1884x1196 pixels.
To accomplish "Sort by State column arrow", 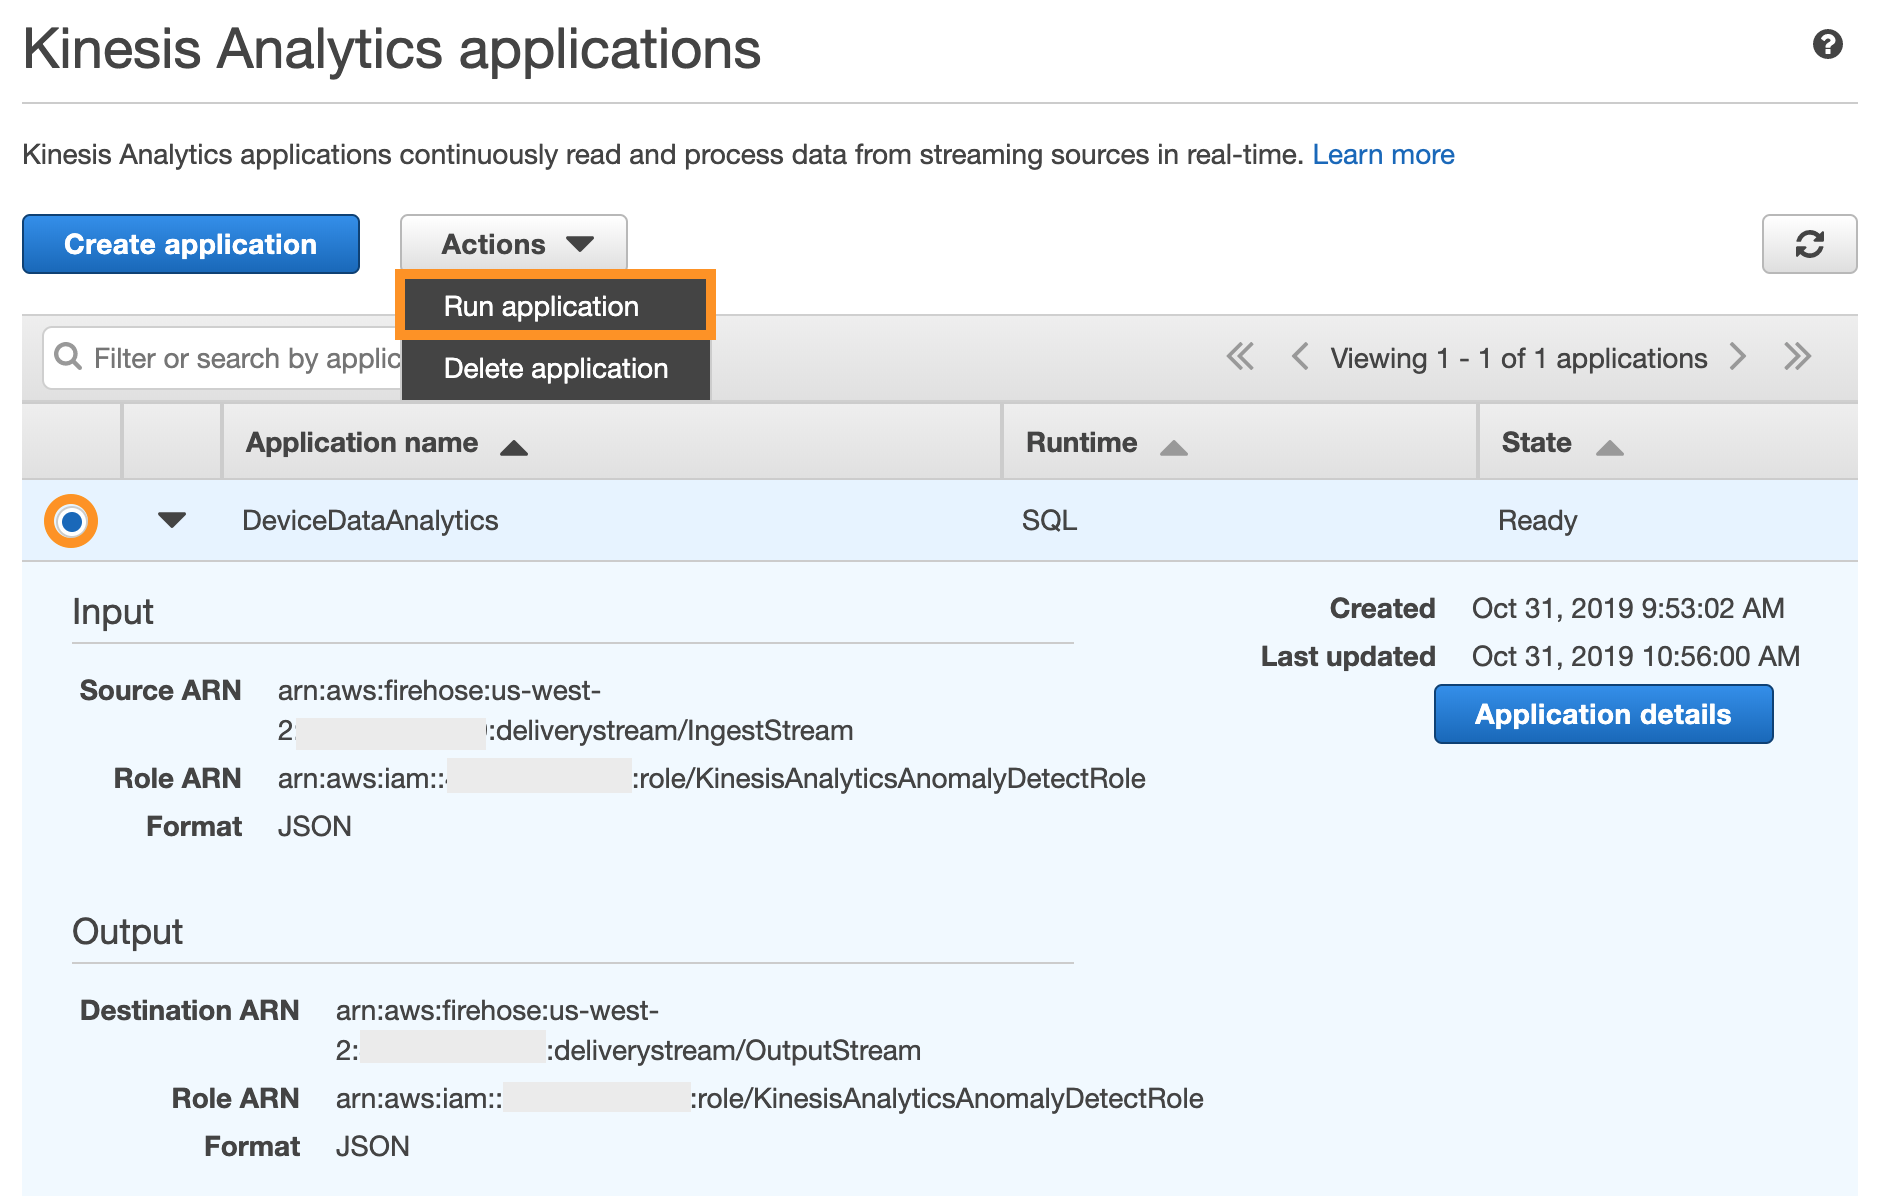I will [1610, 447].
